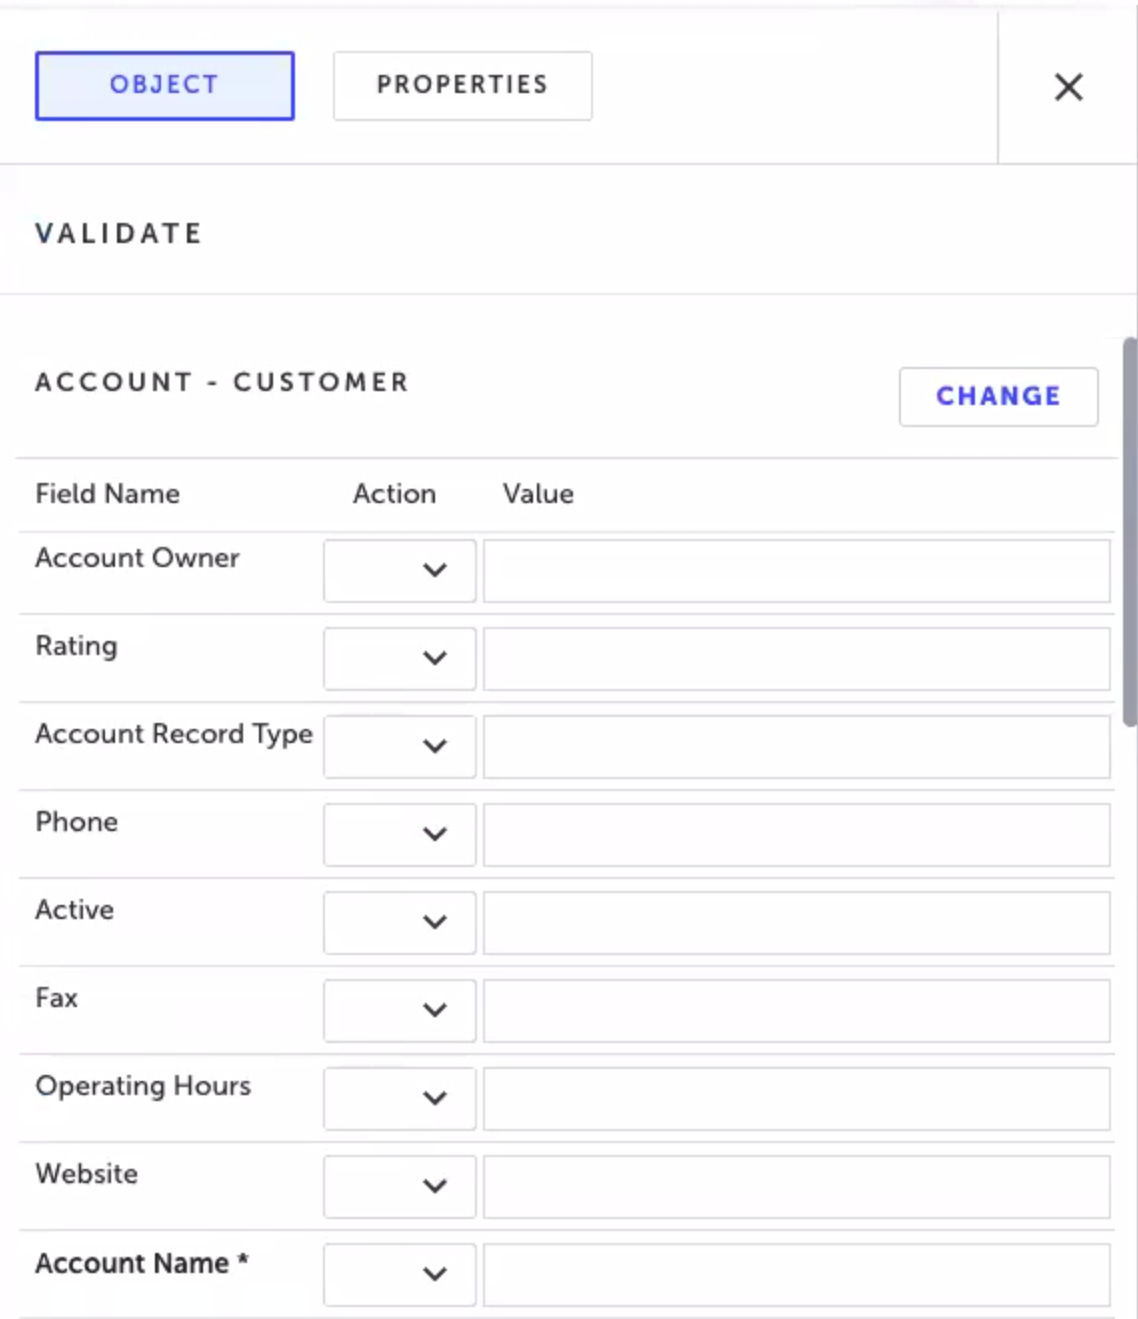Switch to the Object tab

click(165, 86)
